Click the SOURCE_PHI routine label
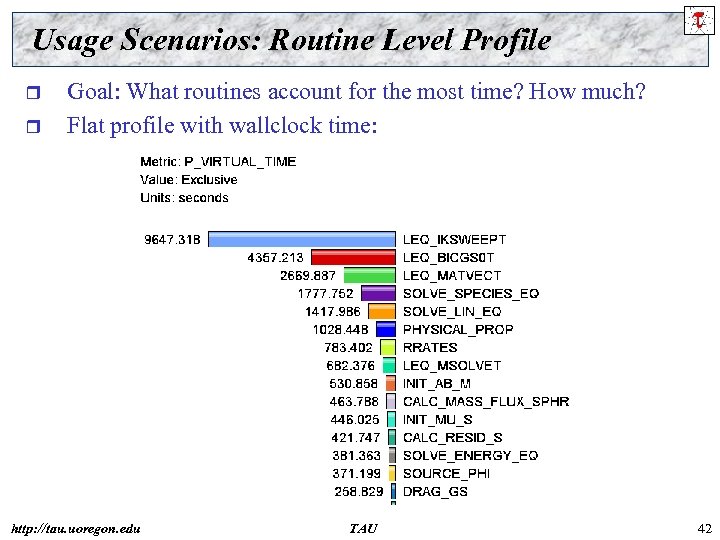The image size is (720, 540). (x=446, y=473)
